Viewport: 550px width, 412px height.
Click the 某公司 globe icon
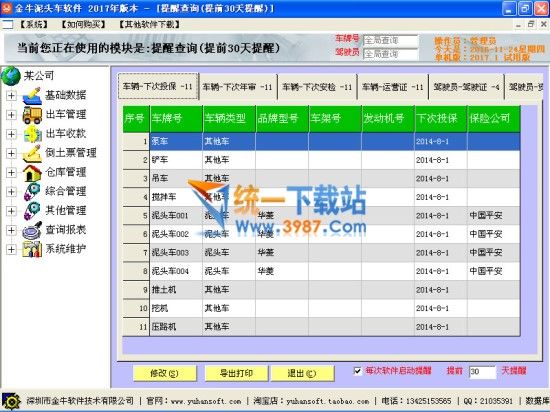[x=11, y=76]
